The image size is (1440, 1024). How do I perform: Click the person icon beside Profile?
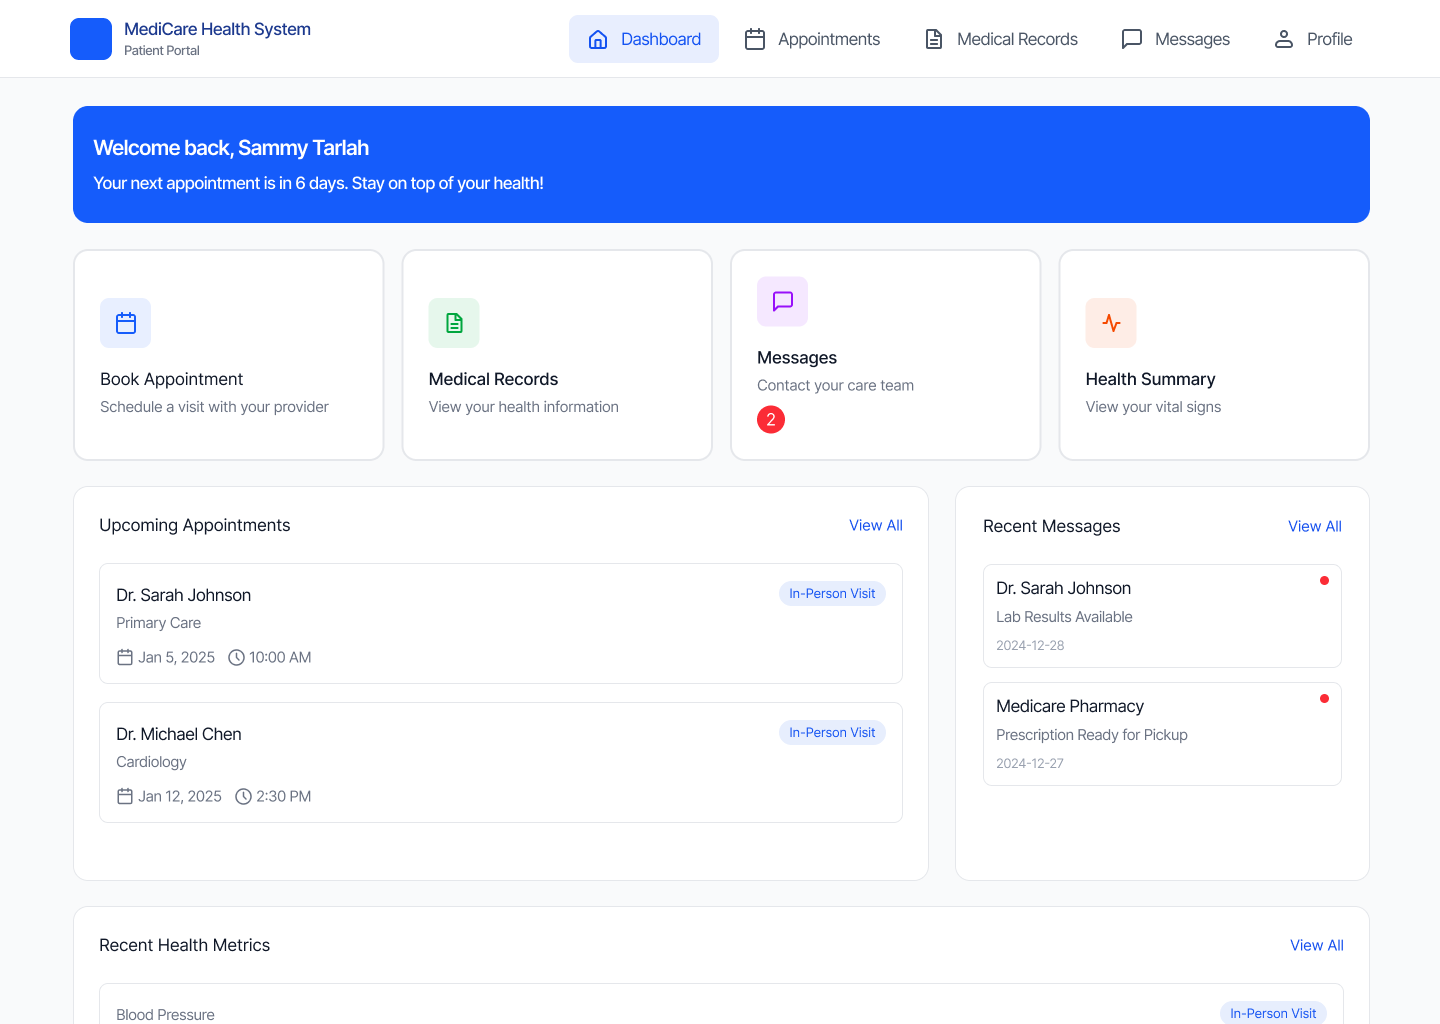coord(1284,39)
